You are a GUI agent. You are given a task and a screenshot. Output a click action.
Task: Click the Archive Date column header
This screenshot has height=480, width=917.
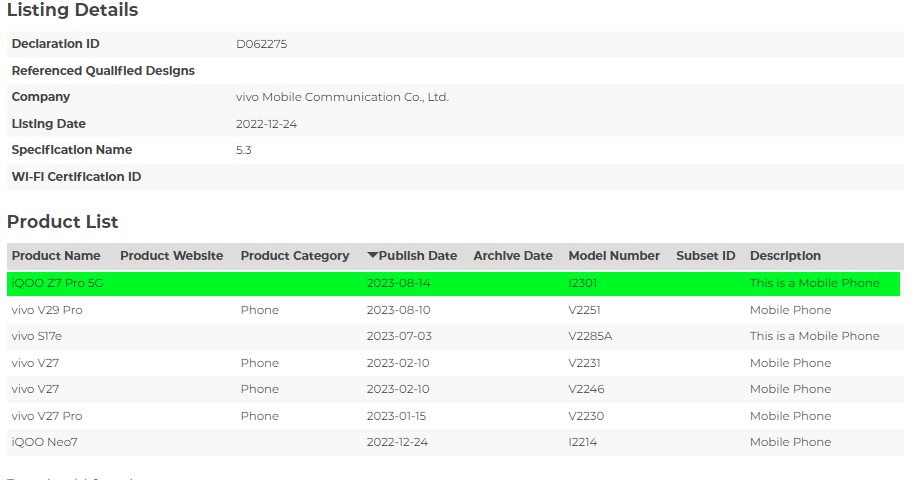[x=512, y=256]
